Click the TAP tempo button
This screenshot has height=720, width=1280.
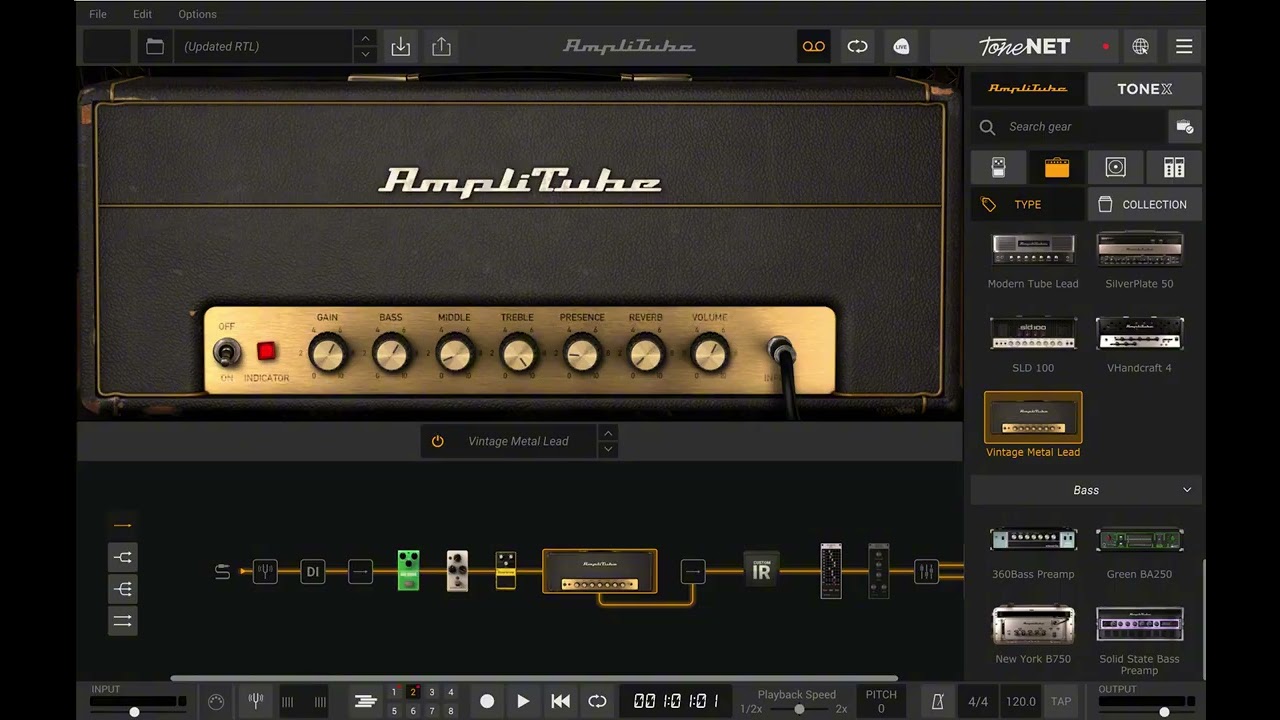[1061, 701]
